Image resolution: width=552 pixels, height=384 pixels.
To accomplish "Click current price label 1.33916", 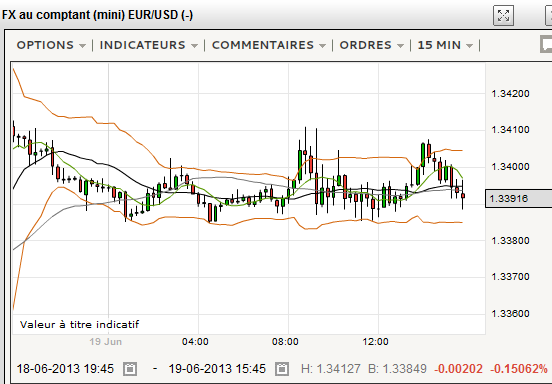I will (x=518, y=199).
